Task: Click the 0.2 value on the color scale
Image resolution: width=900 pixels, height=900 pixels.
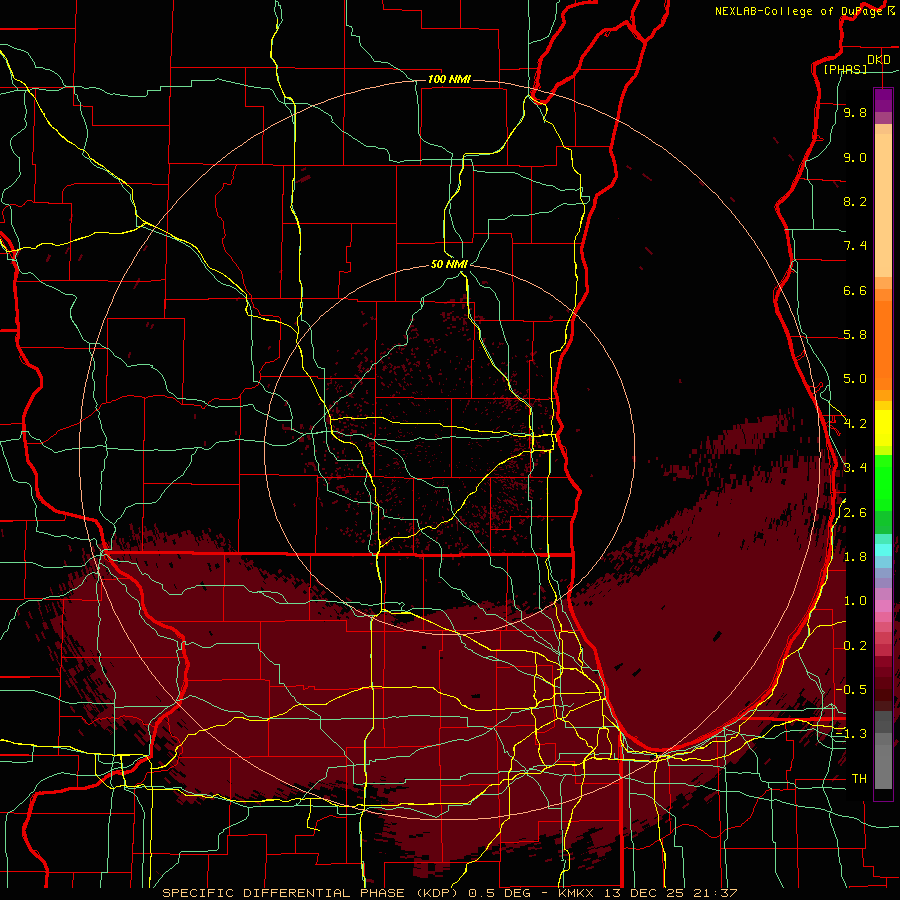Action: [855, 646]
